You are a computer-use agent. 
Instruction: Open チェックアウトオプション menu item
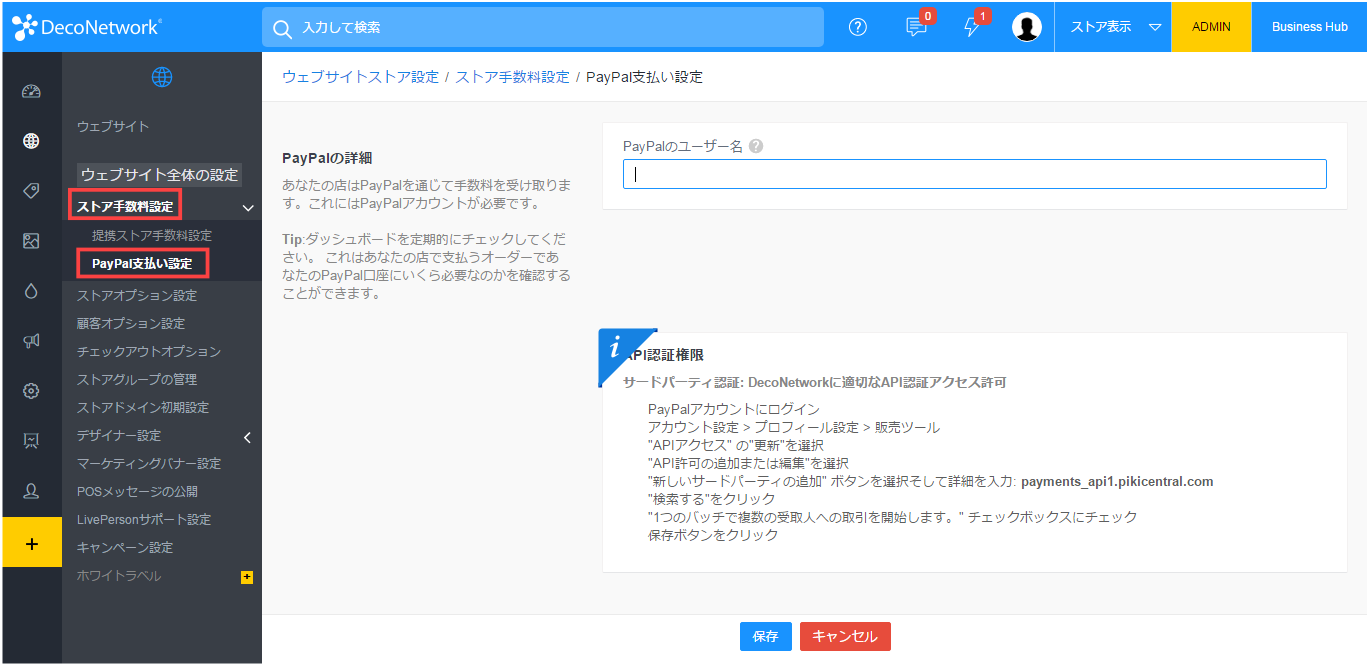[149, 352]
